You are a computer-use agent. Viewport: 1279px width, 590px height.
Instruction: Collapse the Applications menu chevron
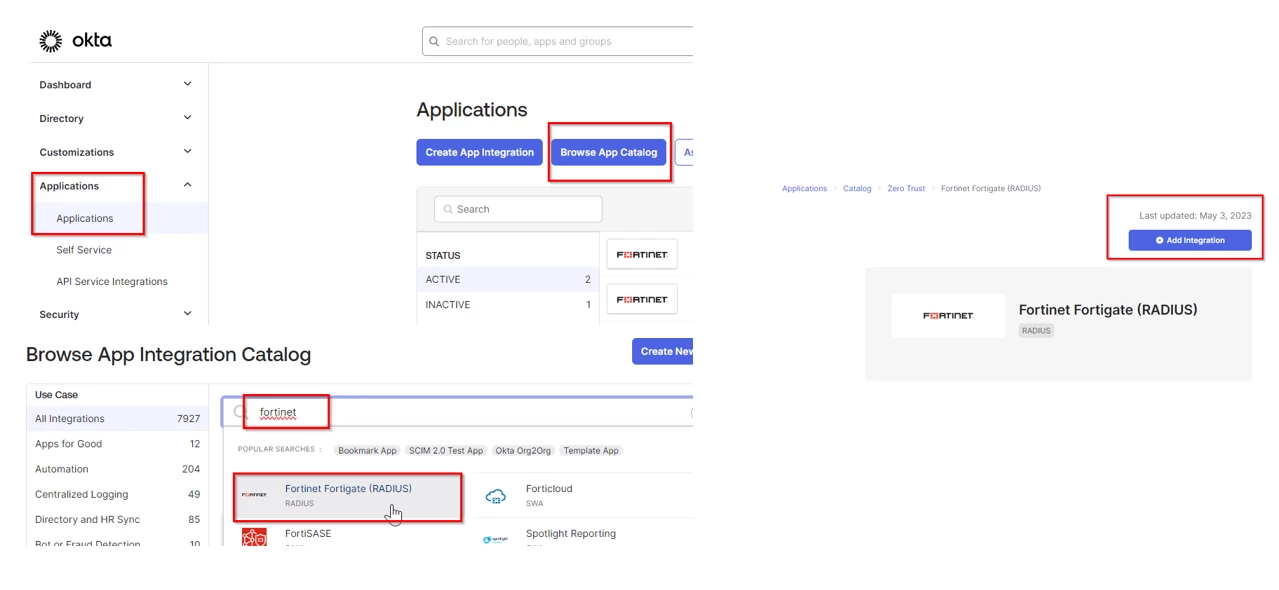point(187,185)
